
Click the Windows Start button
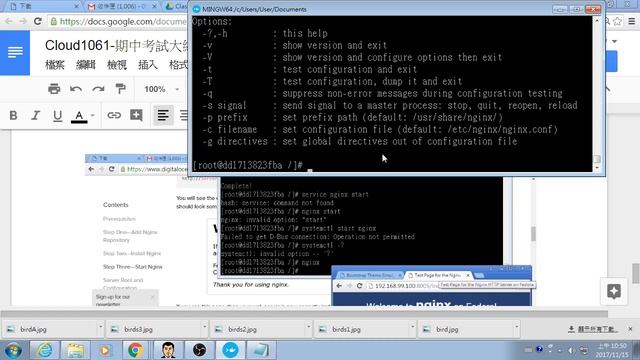13,350
